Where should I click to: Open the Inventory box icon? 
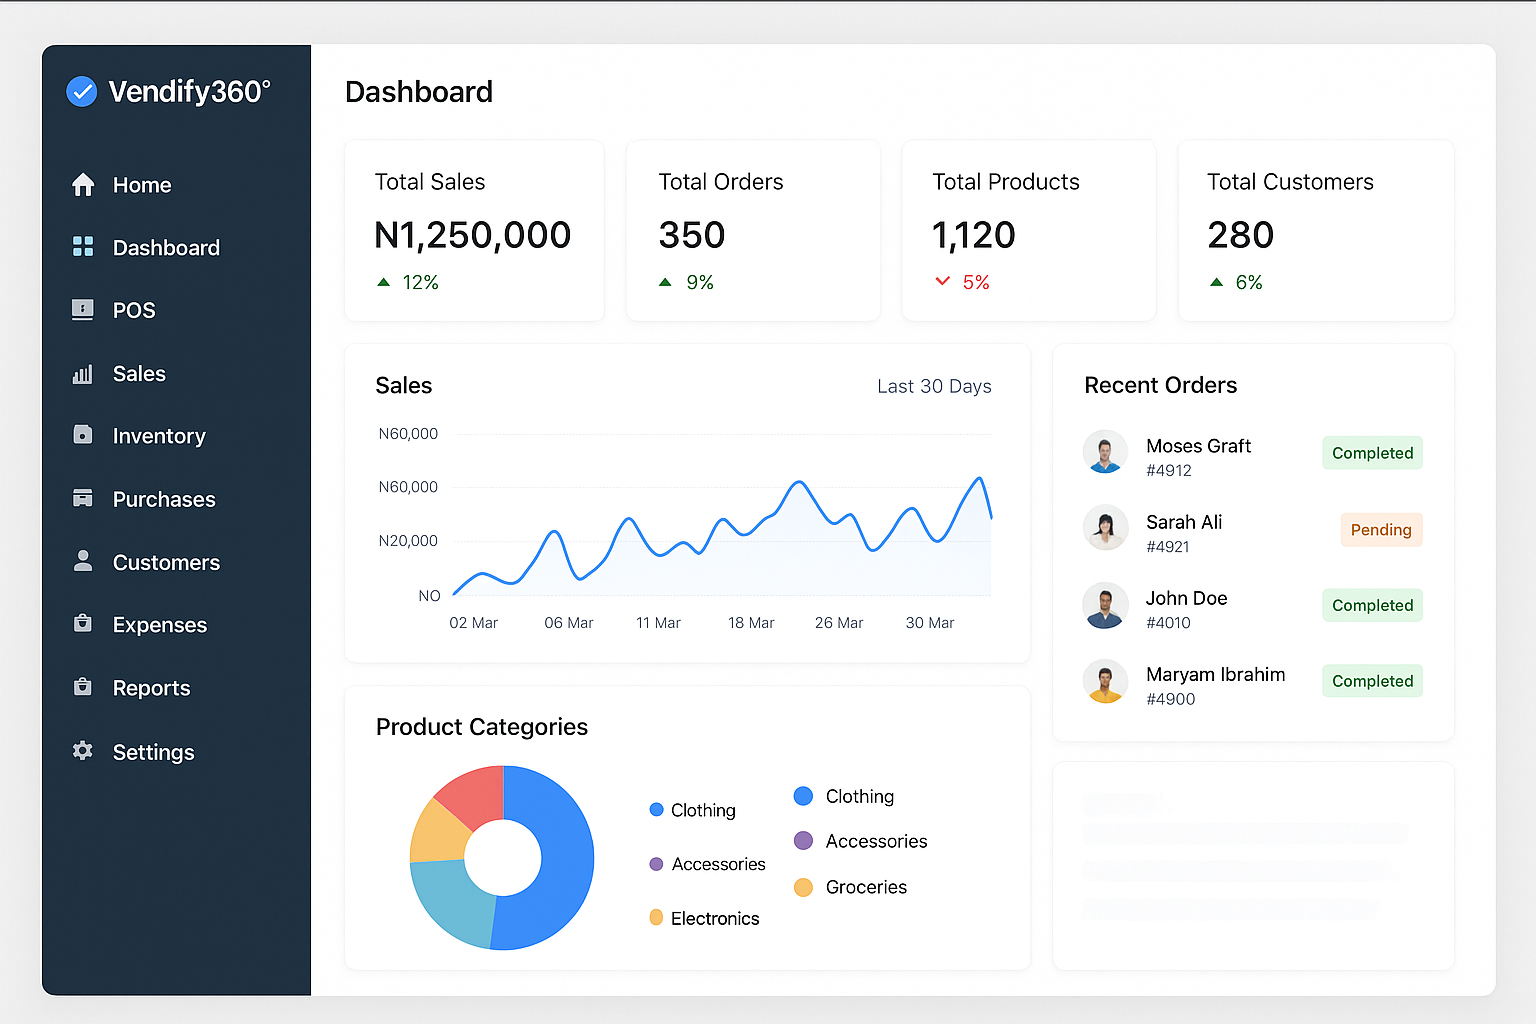click(82, 436)
